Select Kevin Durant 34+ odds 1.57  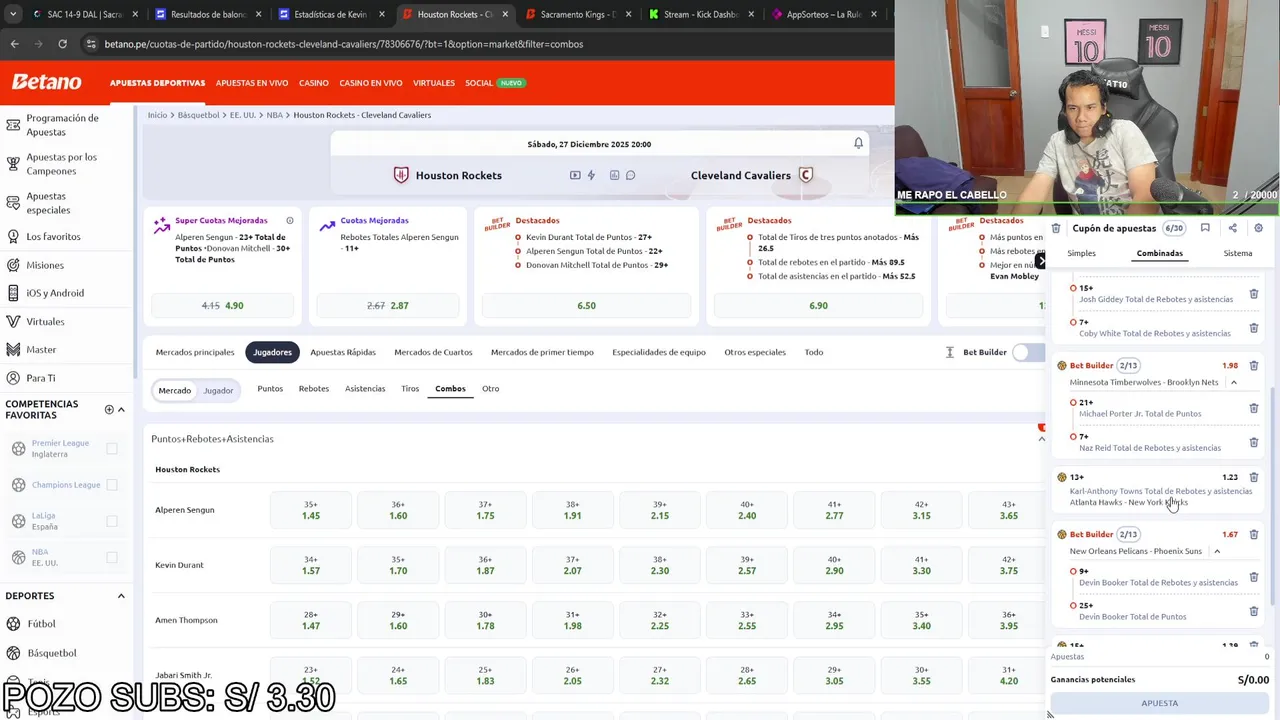tap(311, 565)
